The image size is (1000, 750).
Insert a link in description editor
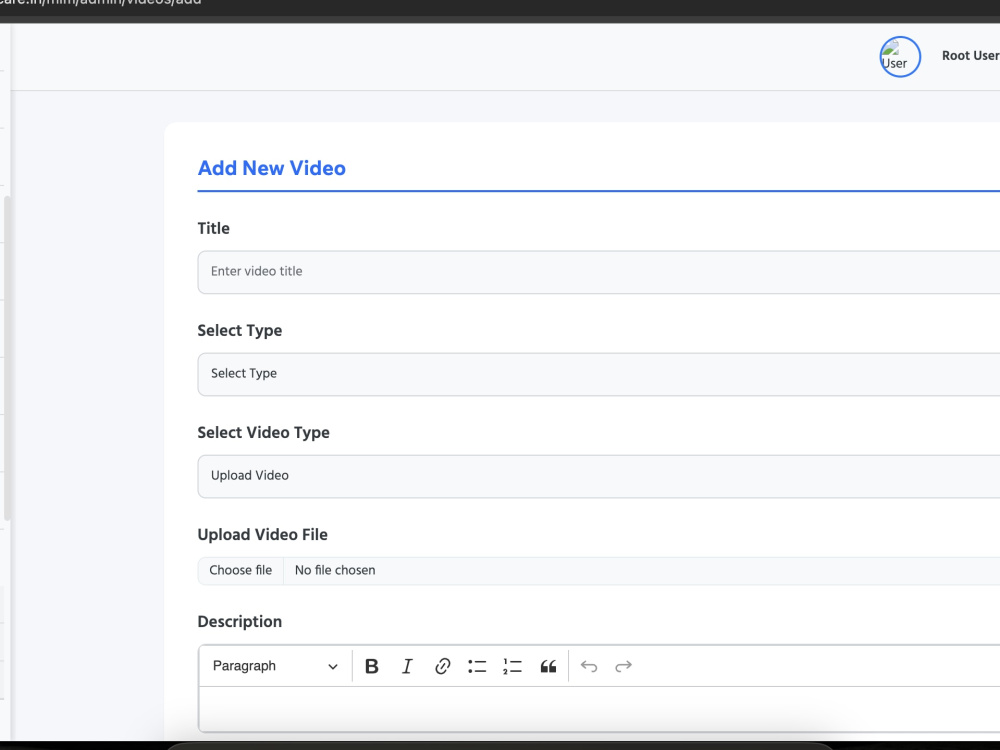[x=442, y=666]
